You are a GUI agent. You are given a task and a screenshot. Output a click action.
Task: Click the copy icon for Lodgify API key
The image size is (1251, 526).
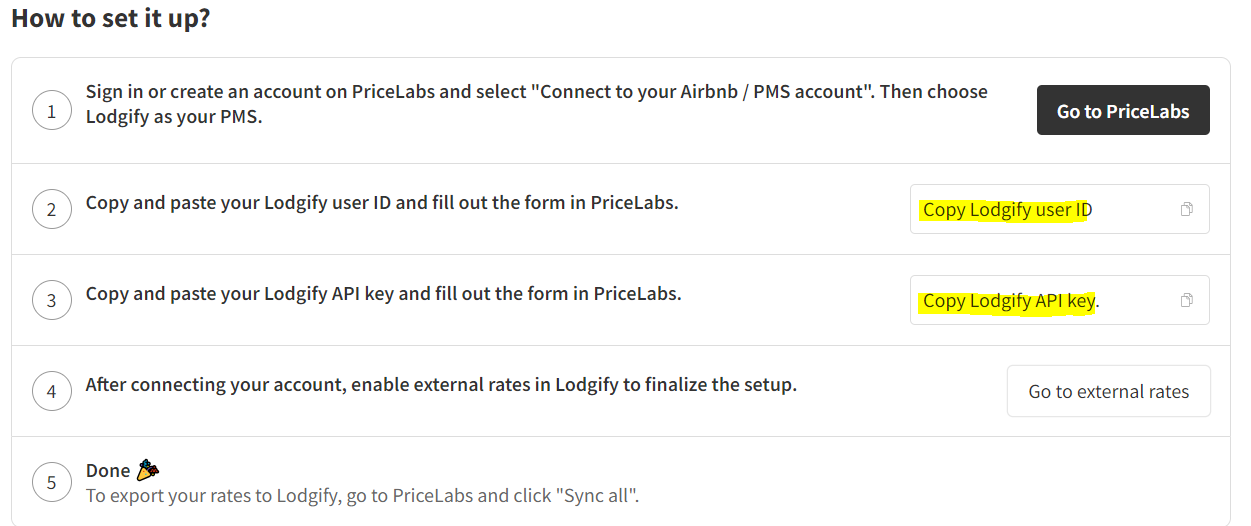pos(1186,300)
